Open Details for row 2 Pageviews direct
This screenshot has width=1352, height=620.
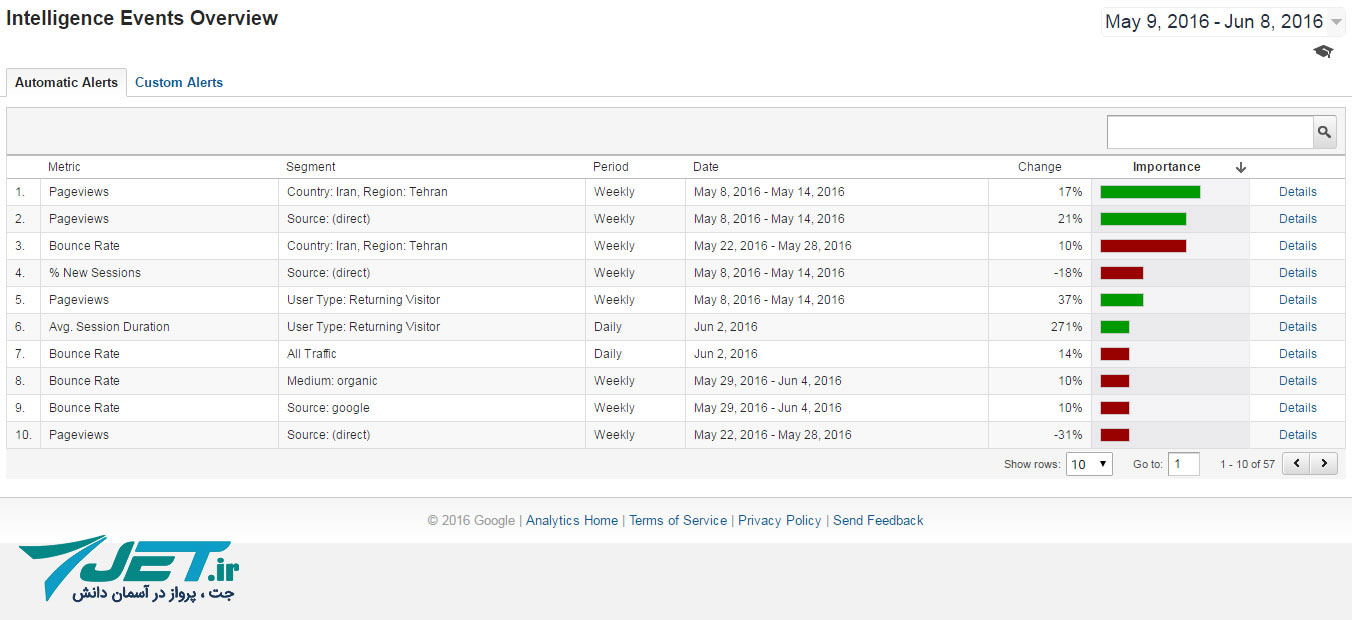[x=1298, y=219]
